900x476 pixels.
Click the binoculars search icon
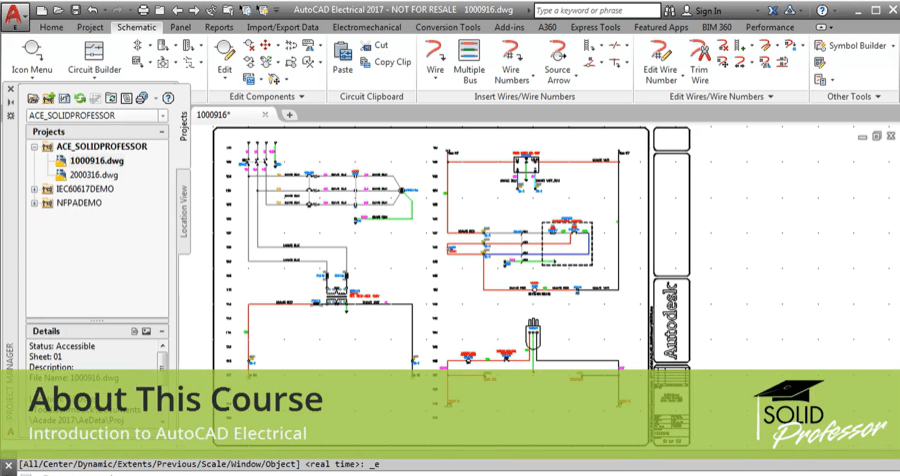coord(669,10)
